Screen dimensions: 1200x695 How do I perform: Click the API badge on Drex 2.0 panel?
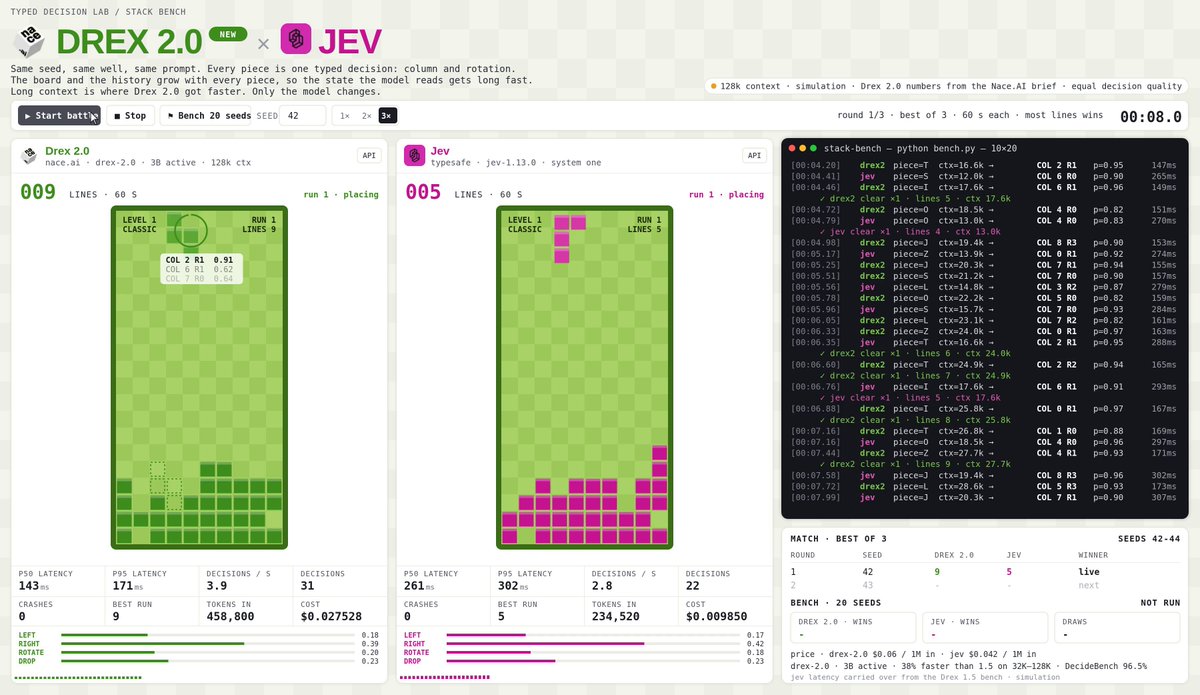pos(369,155)
